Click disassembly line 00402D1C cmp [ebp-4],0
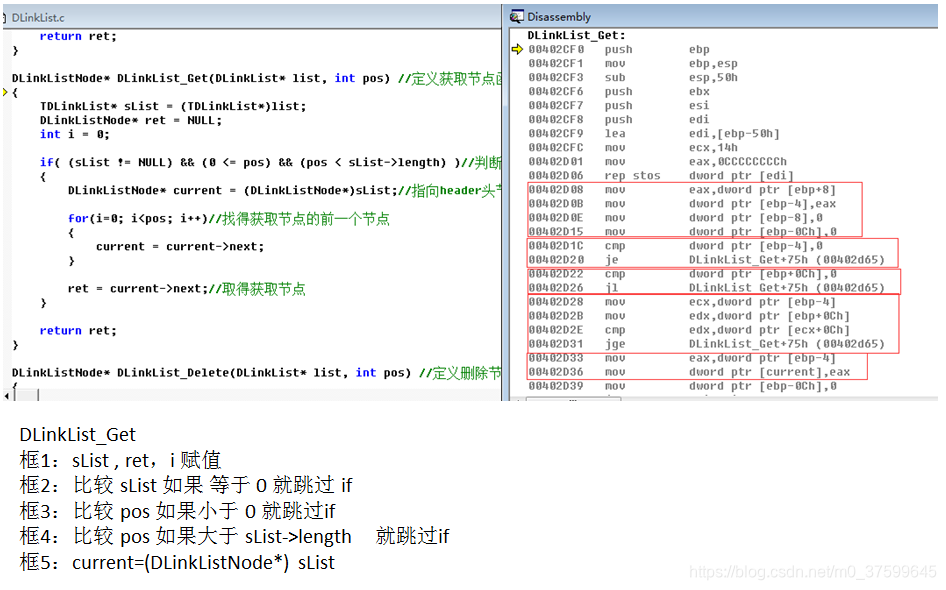946x590 pixels. (x=676, y=246)
